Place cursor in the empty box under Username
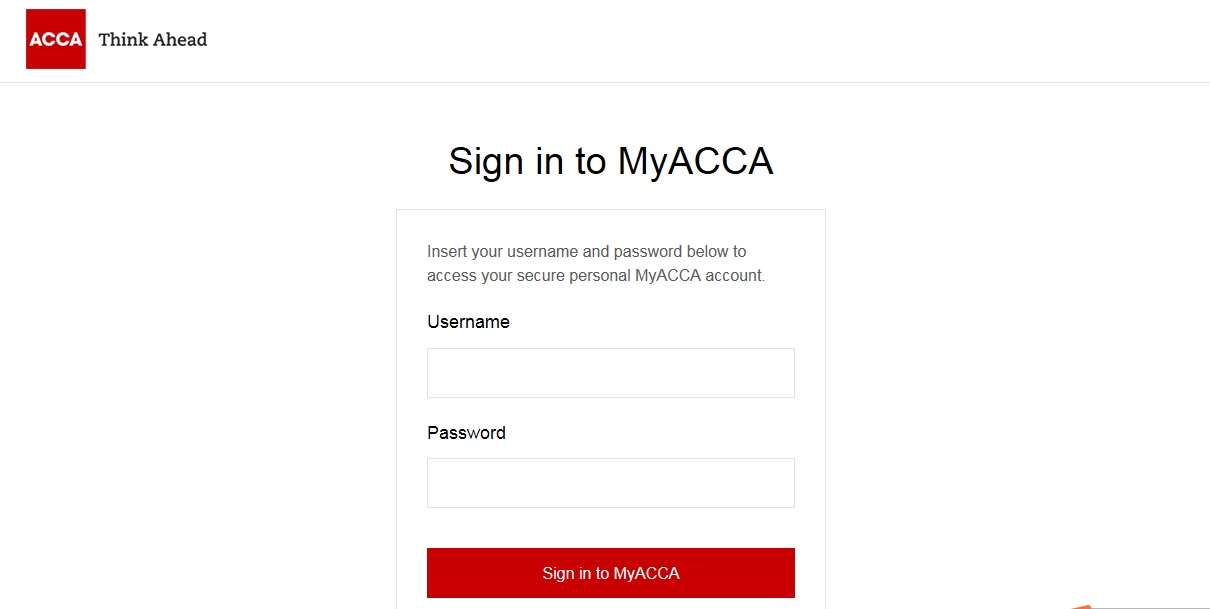Screen dimensions: 1210x609 tap(611, 373)
